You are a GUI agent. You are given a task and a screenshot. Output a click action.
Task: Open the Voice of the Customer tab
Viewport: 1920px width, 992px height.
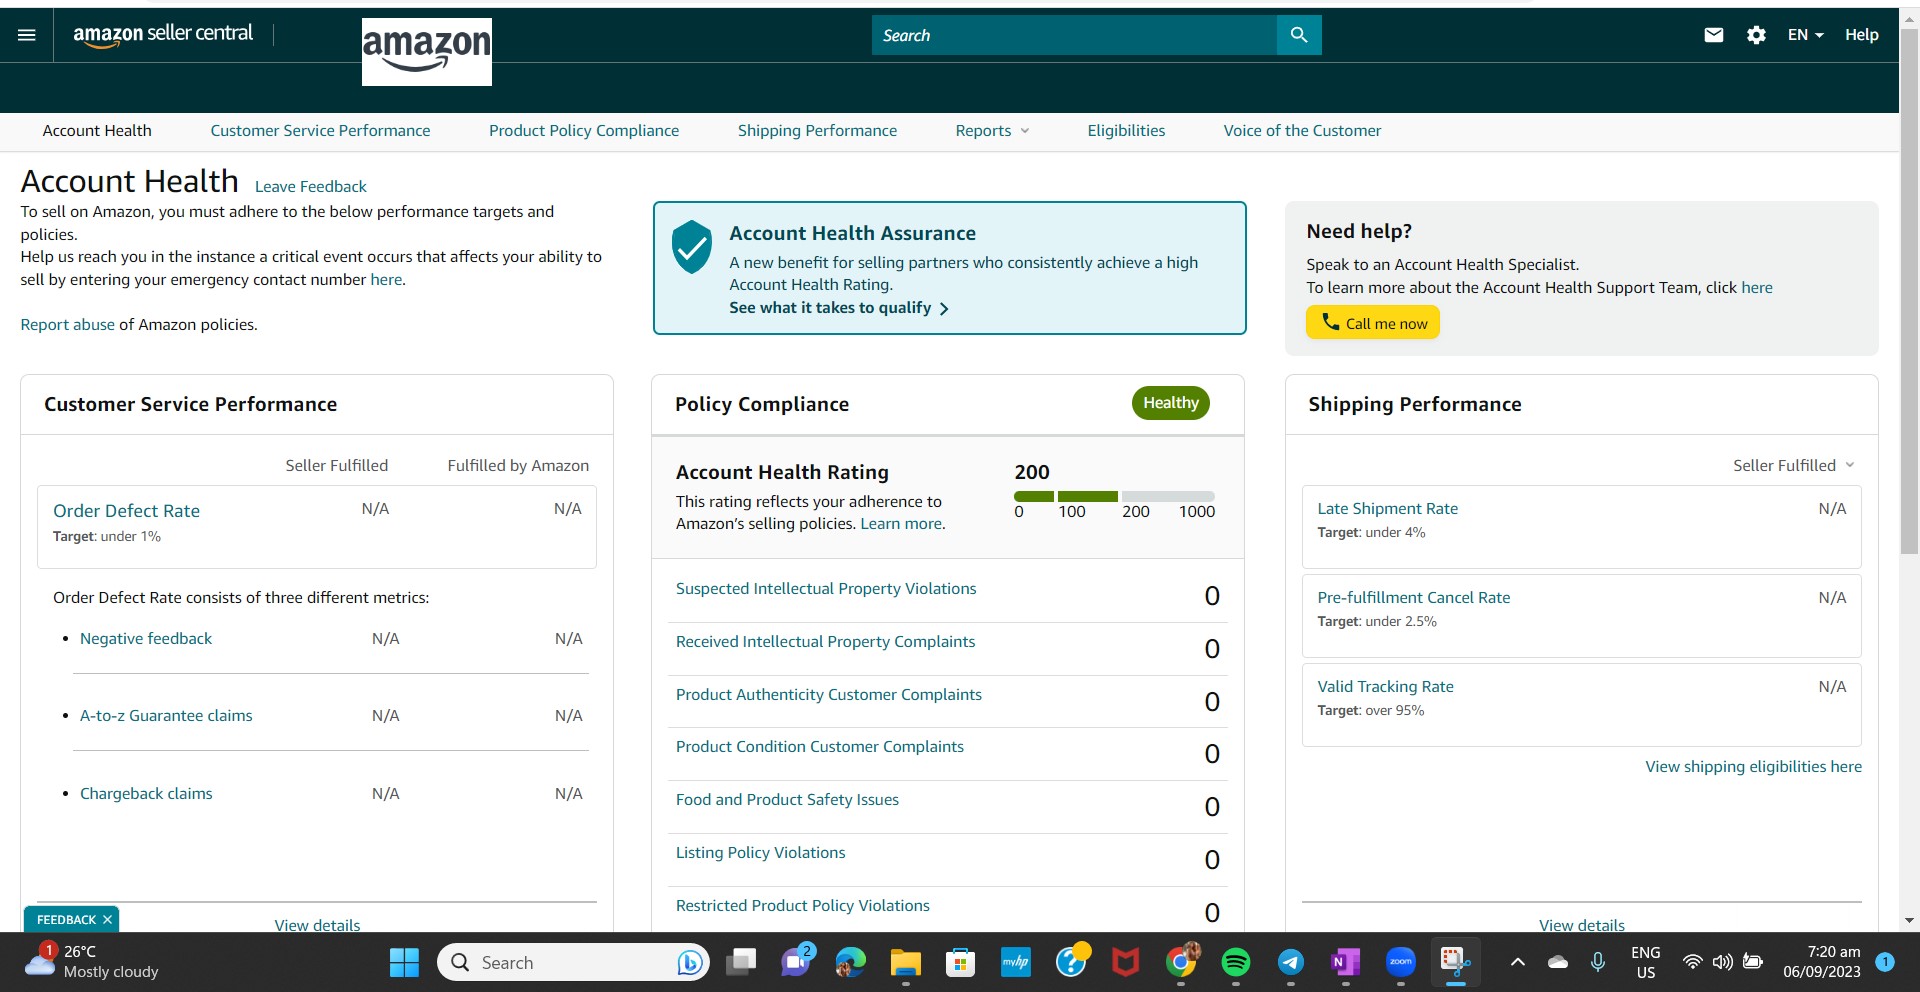tap(1302, 131)
